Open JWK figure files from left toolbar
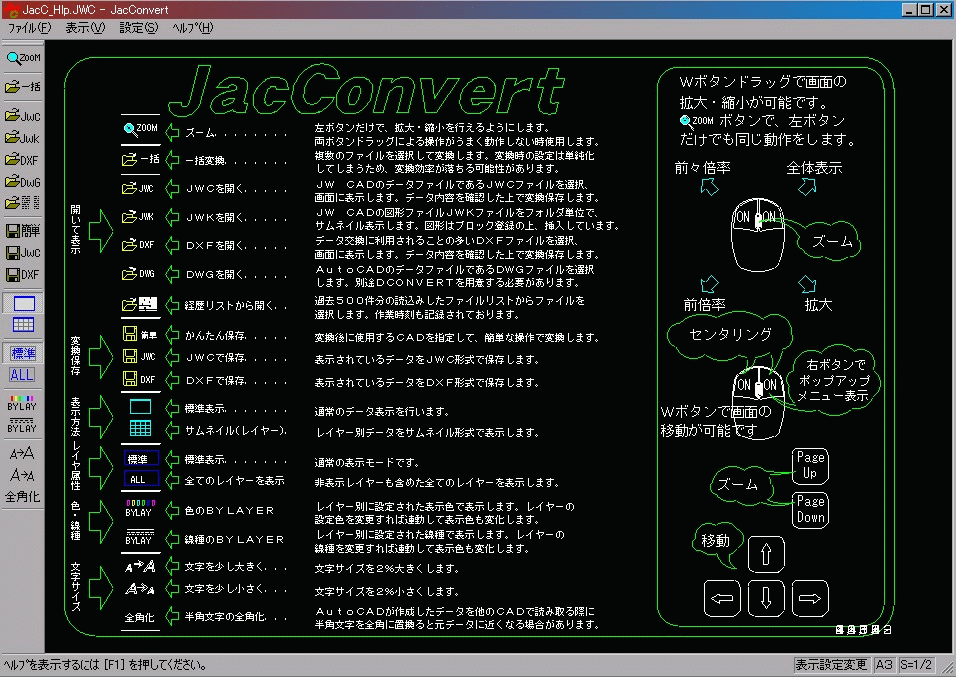Image resolution: width=956 pixels, height=677 pixels. coord(23,138)
